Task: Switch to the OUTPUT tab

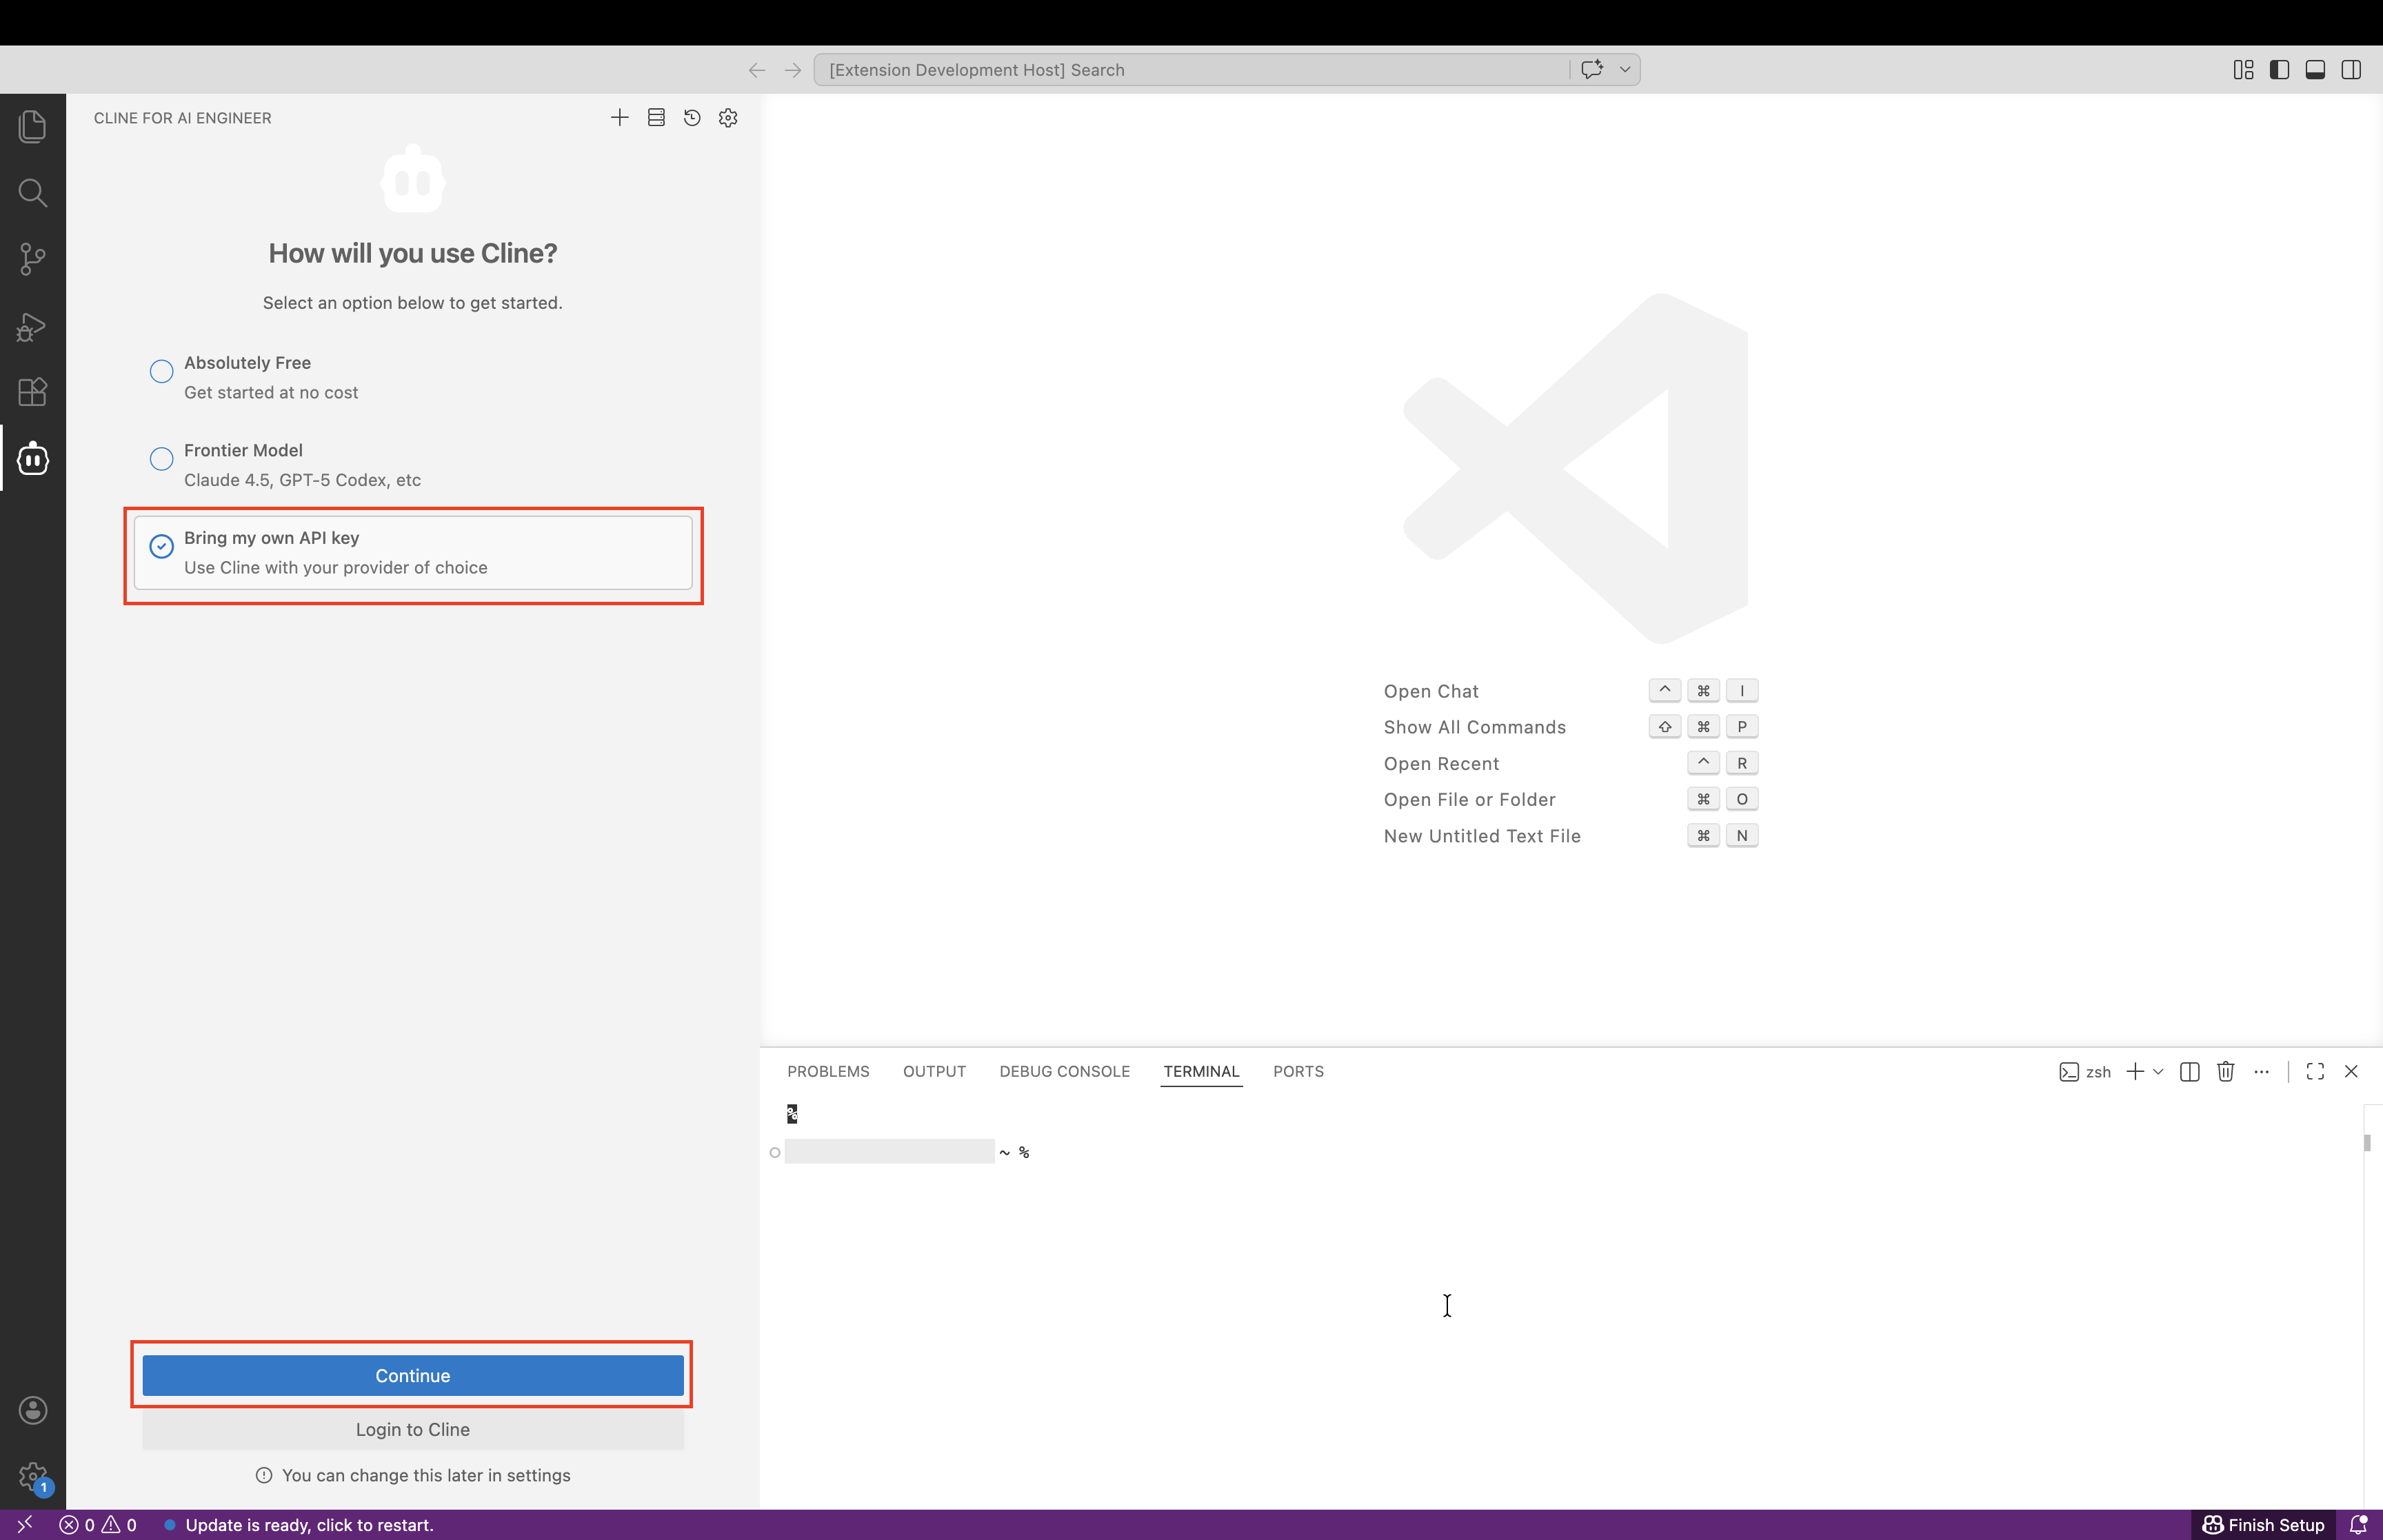Action: 933,1071
